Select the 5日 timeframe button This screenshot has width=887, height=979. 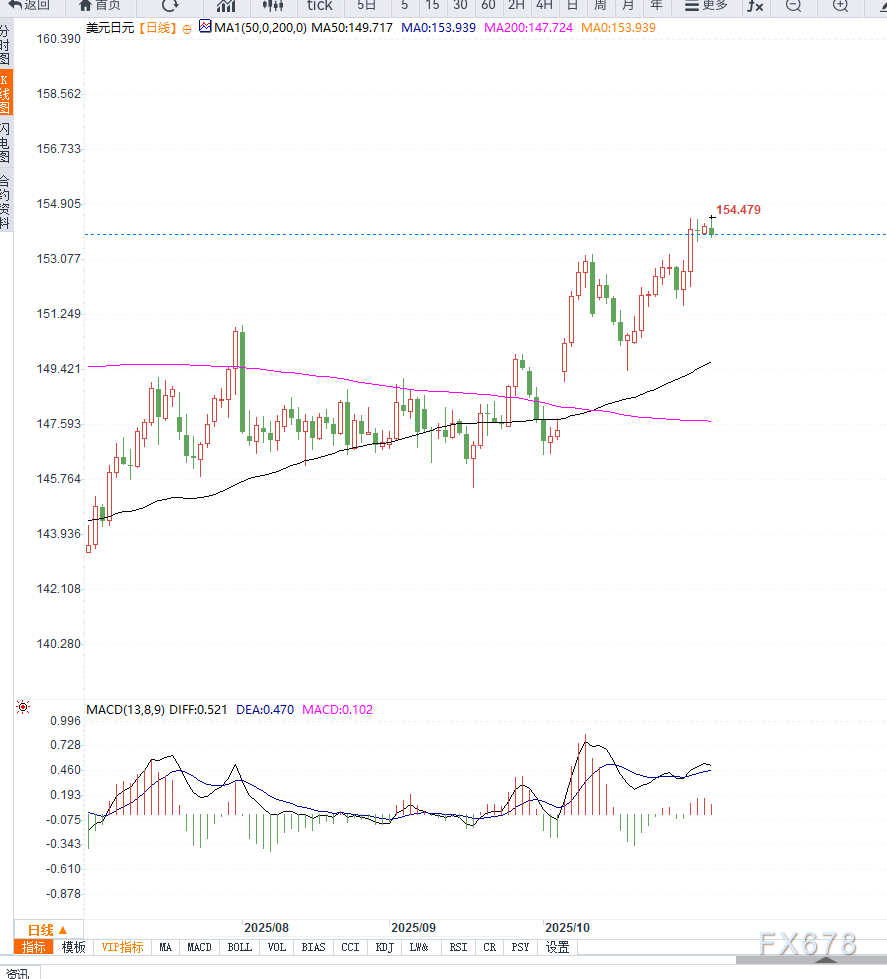367,5
